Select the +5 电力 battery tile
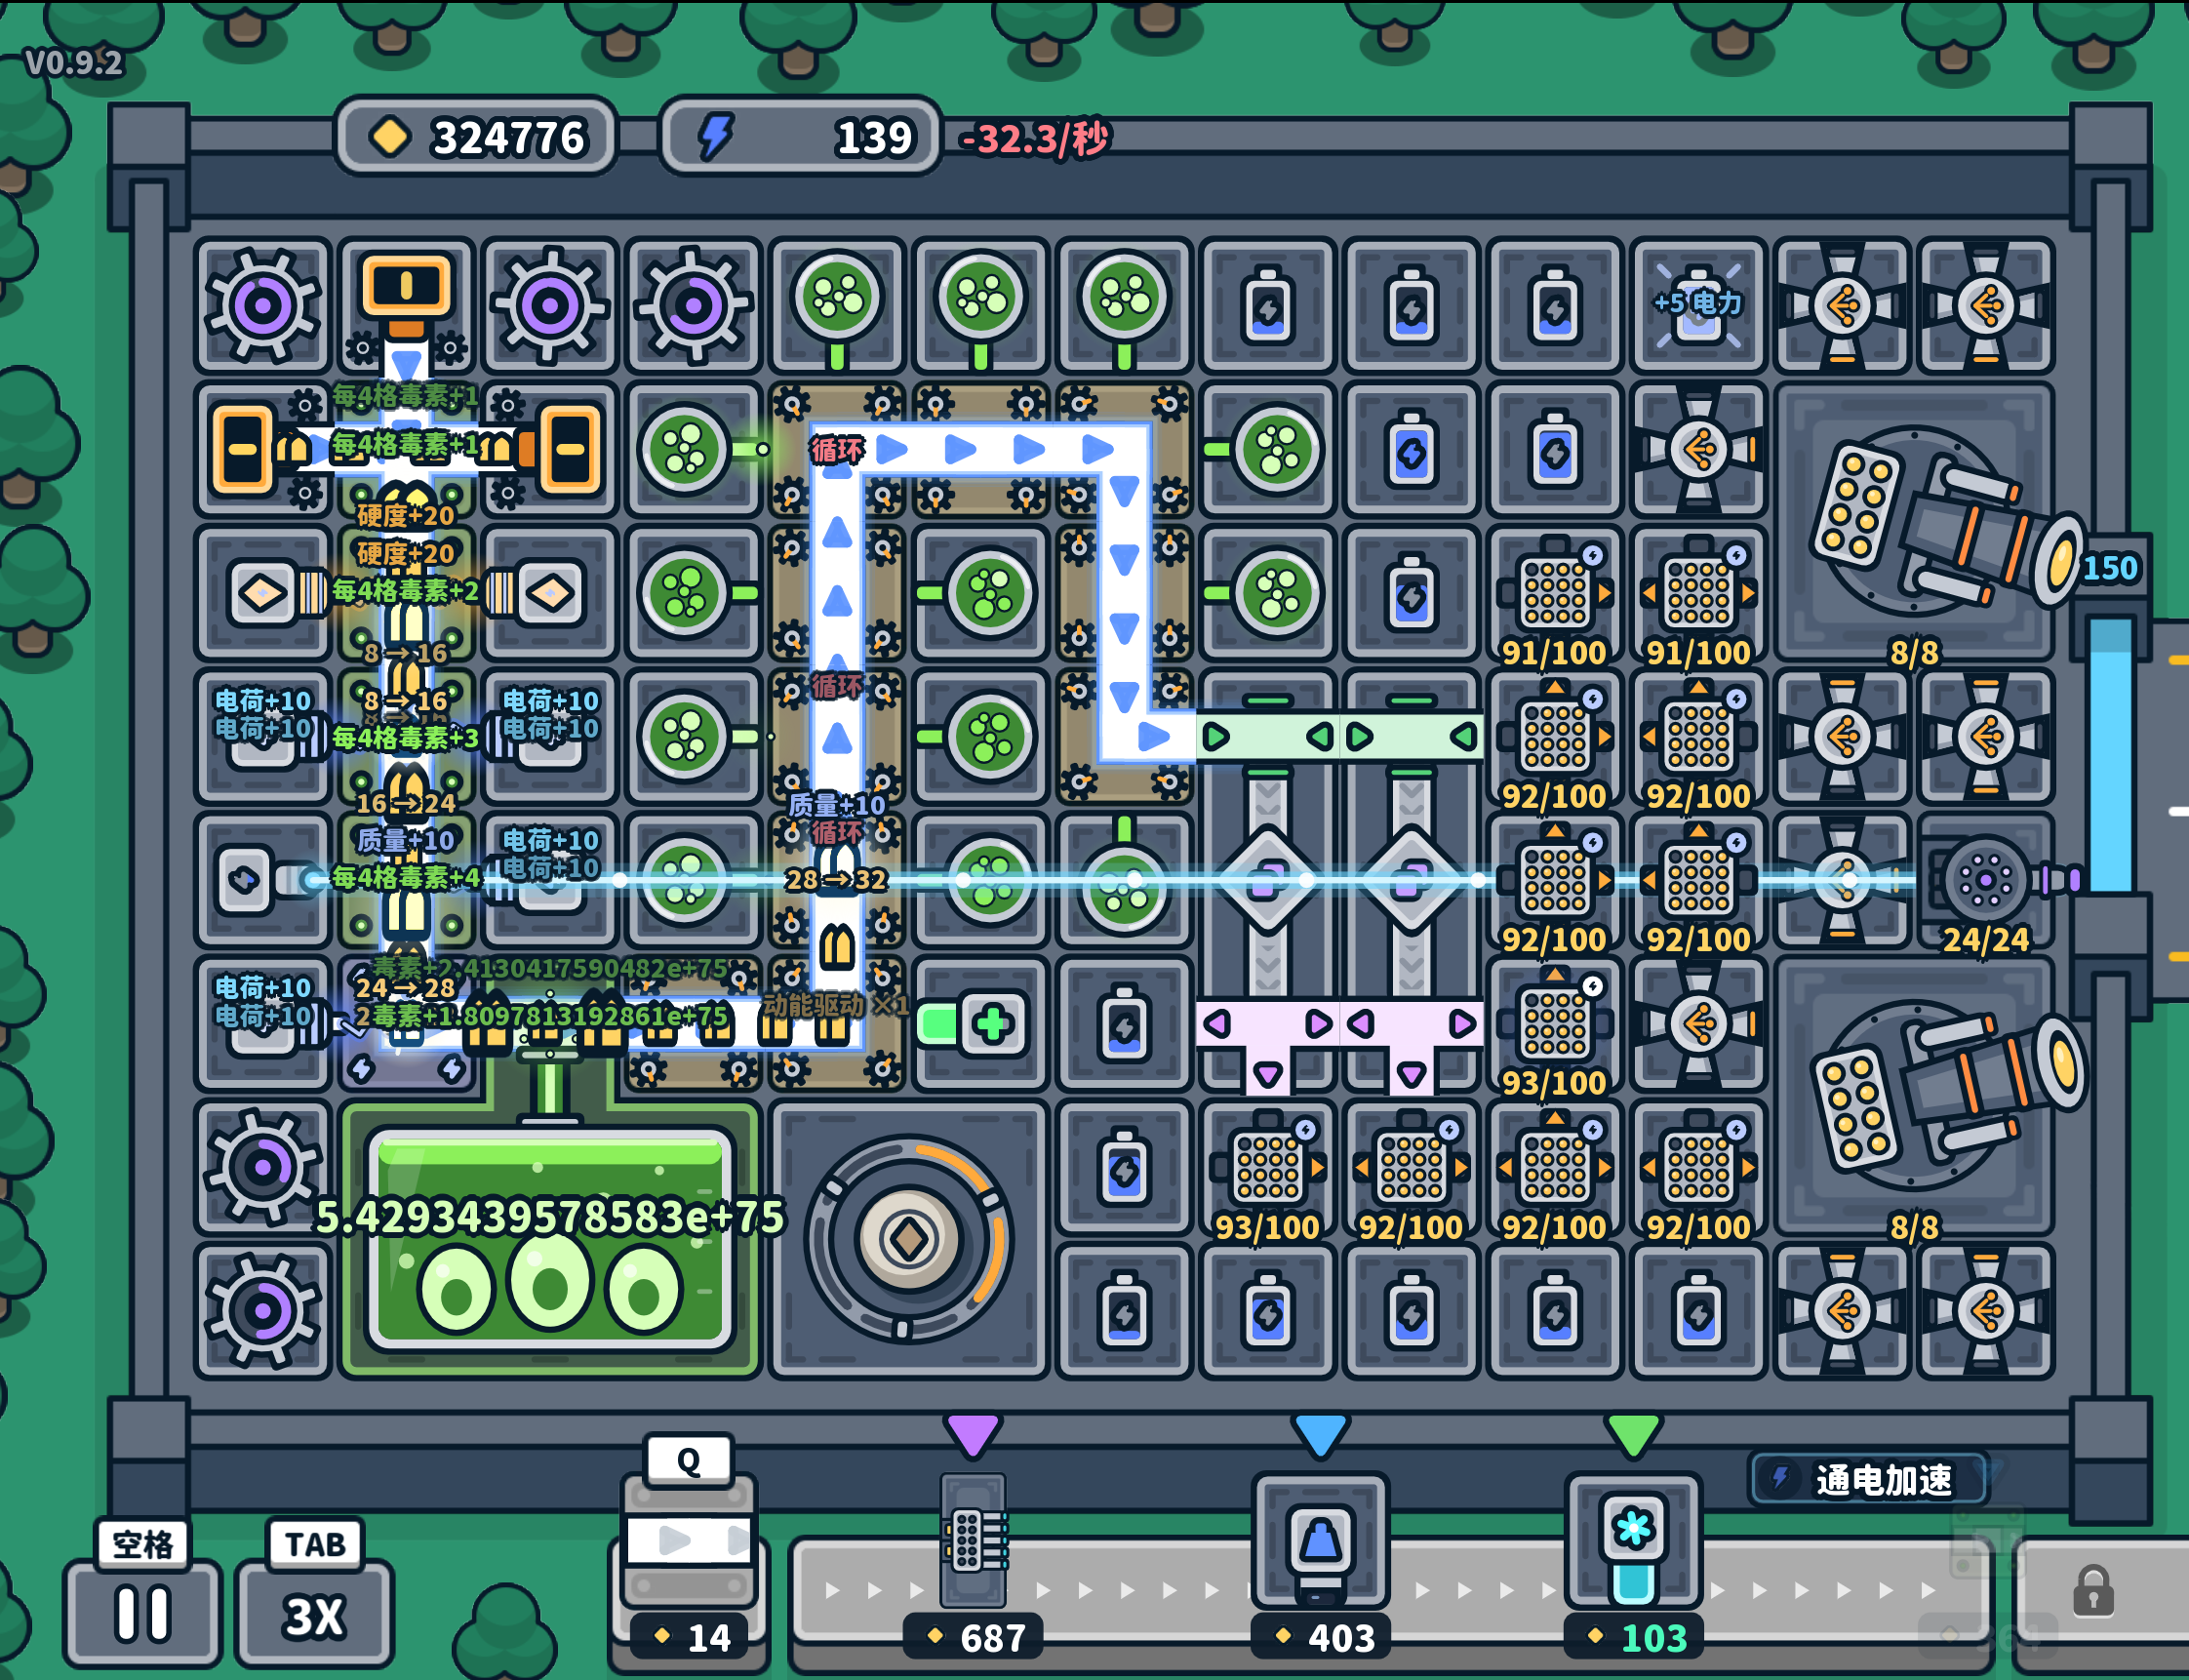 [1698, 305]
